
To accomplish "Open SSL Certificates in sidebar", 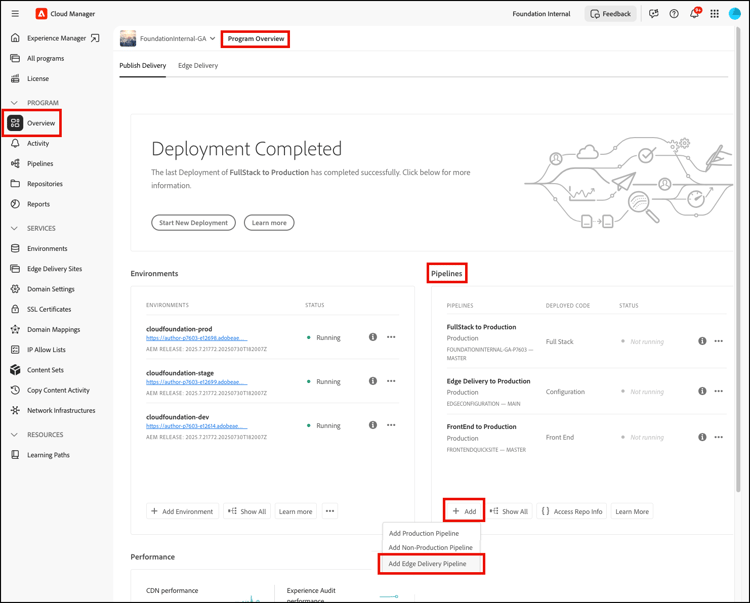I will [49, 309].
